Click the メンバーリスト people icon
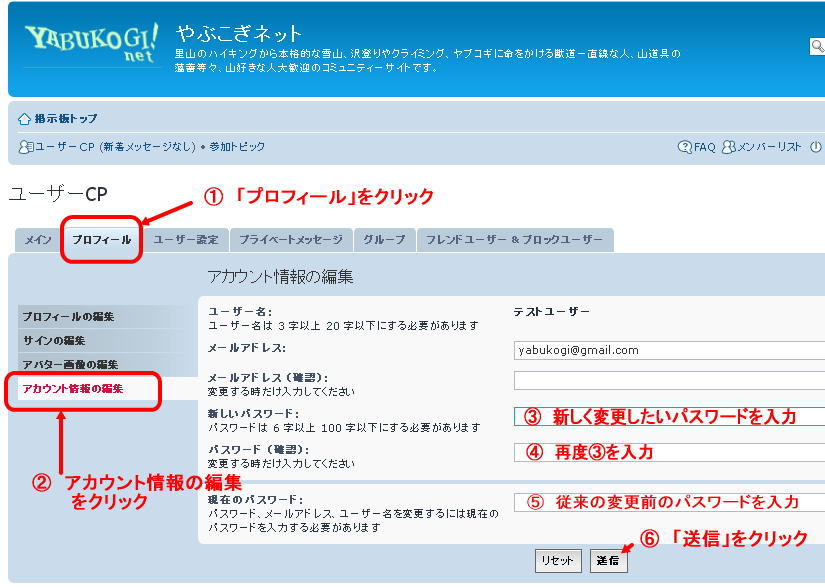Screen dimensions: 825x588 (729, 147)
